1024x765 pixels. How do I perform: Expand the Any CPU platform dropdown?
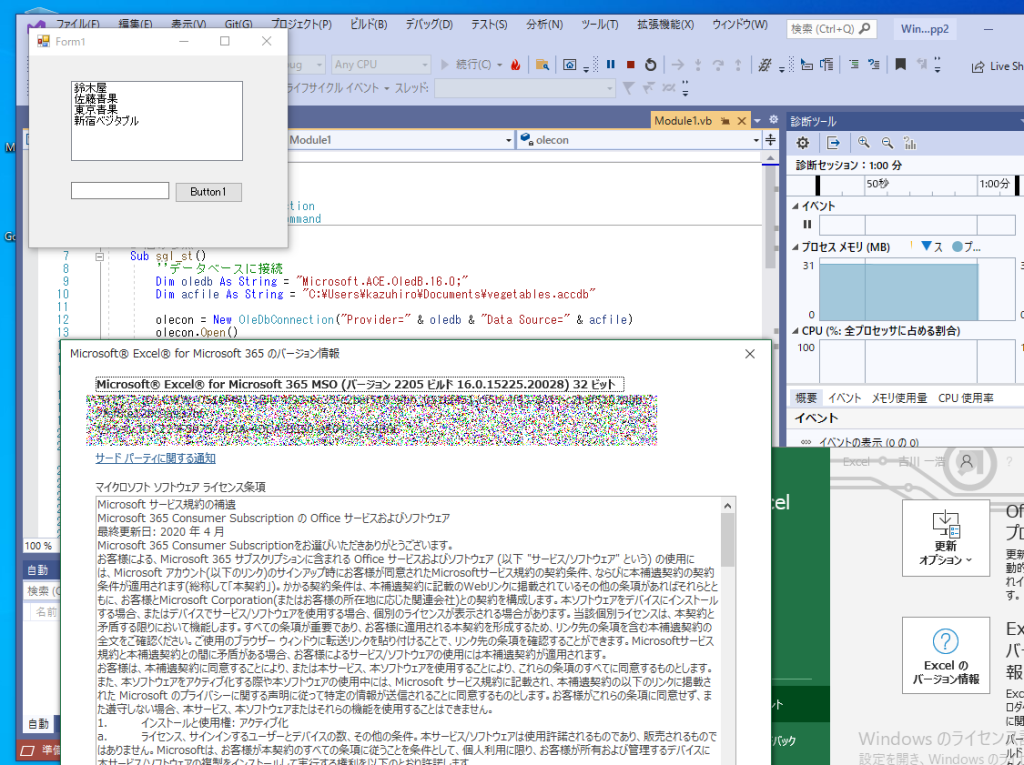coord(422,65)
